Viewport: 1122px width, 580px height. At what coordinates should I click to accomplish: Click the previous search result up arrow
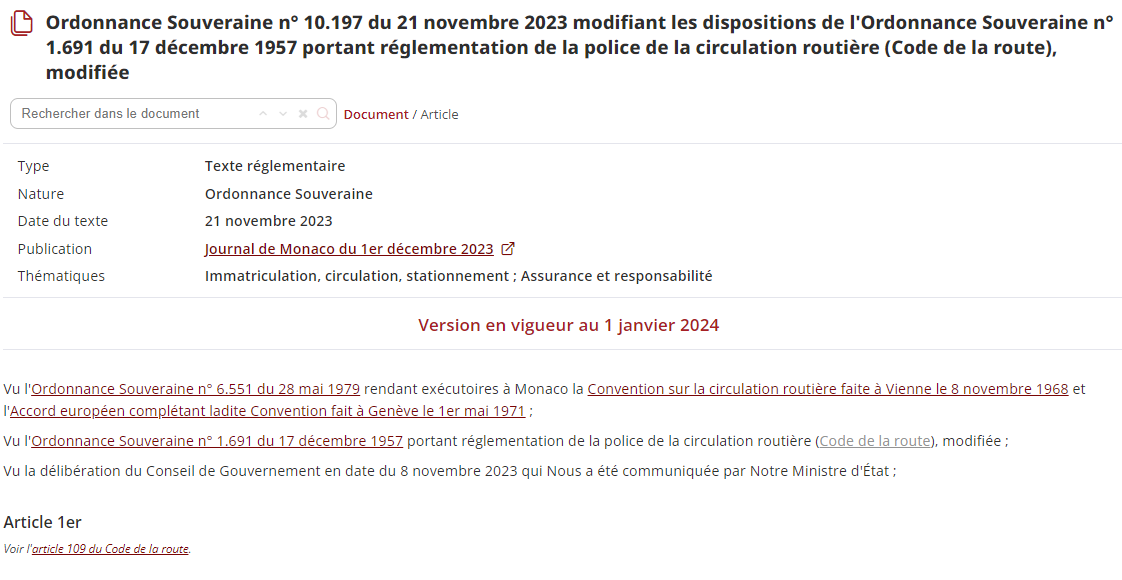click(263, 114)
